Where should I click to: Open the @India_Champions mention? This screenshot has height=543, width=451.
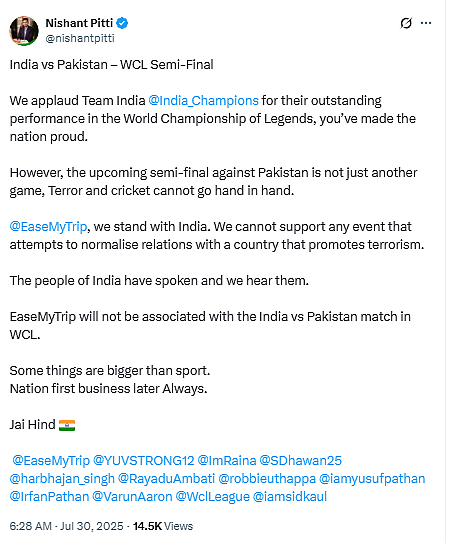pyautogui.click(x=203, y=101)
